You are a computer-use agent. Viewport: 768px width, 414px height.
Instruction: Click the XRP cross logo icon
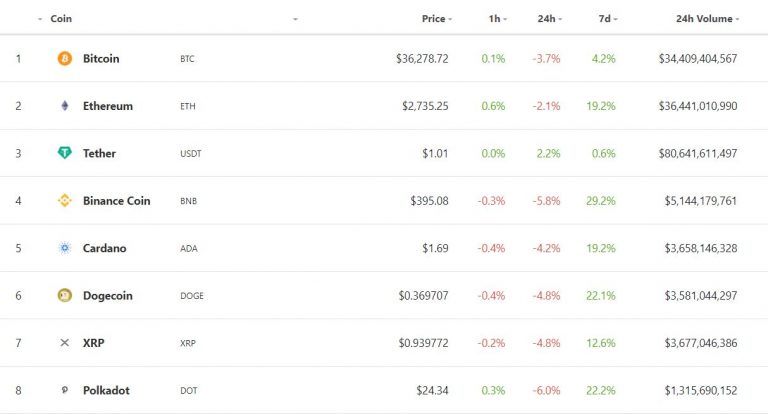pos(65,343)
